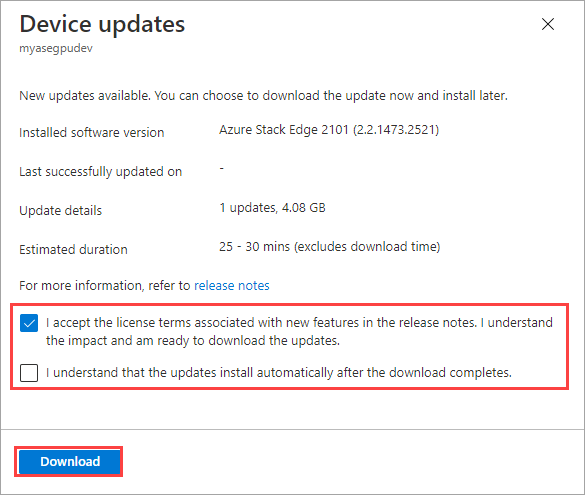Image resolution: width=585 pixels, height=495 pixels.
Task: Click the updates install automatically label text
Action: pos(279,373)
